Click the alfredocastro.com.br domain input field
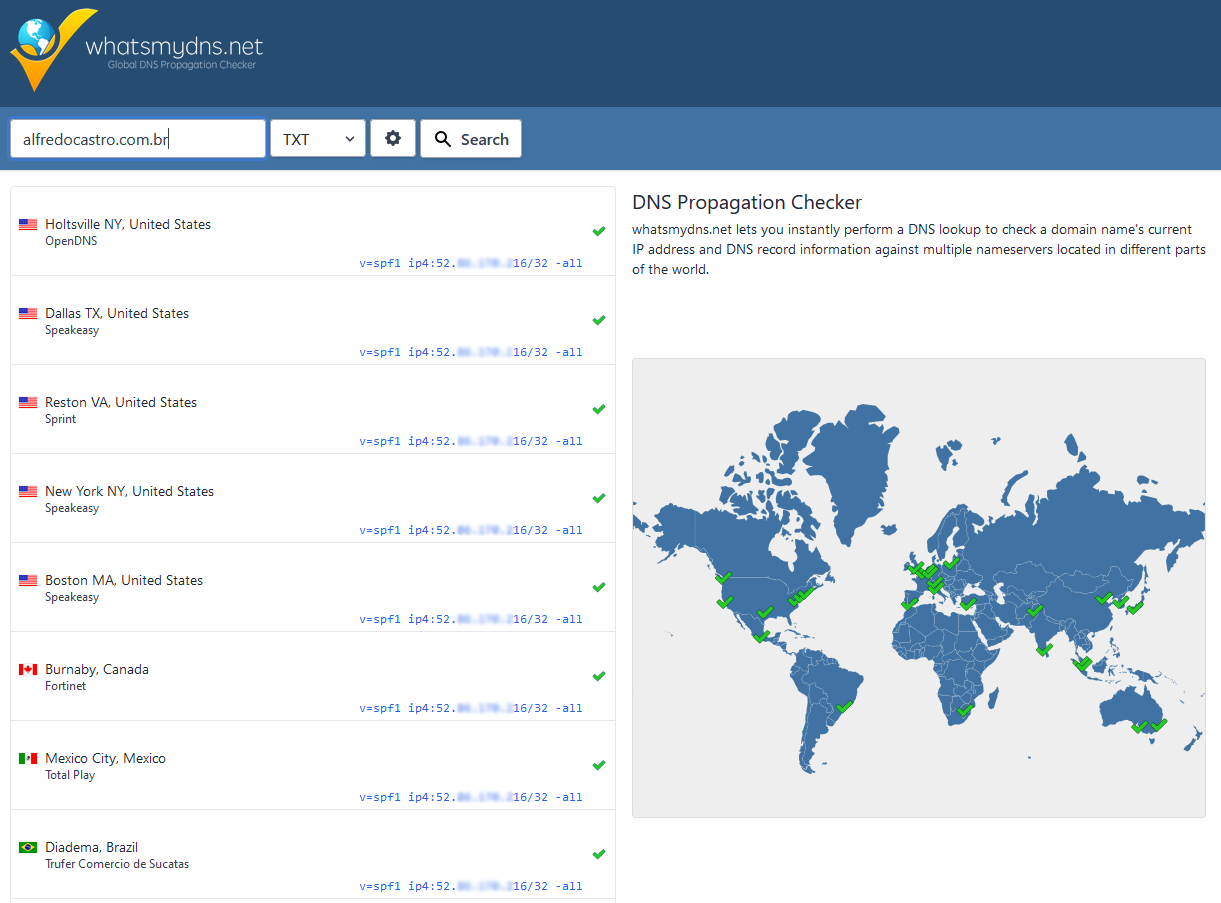 pyautogui.click(x=138, y=139)
